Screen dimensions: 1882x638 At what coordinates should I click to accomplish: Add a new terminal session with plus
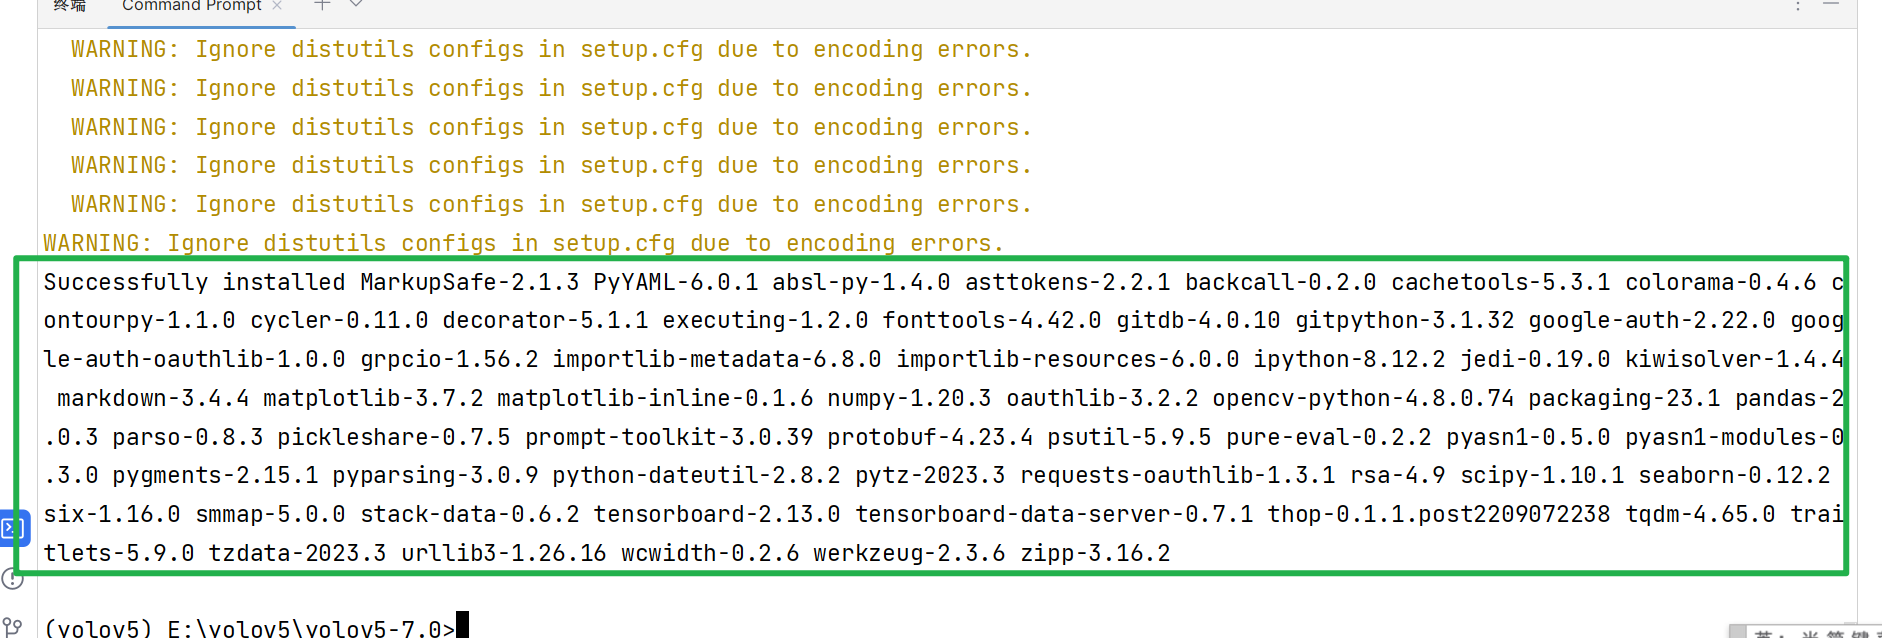click(322, 5)
